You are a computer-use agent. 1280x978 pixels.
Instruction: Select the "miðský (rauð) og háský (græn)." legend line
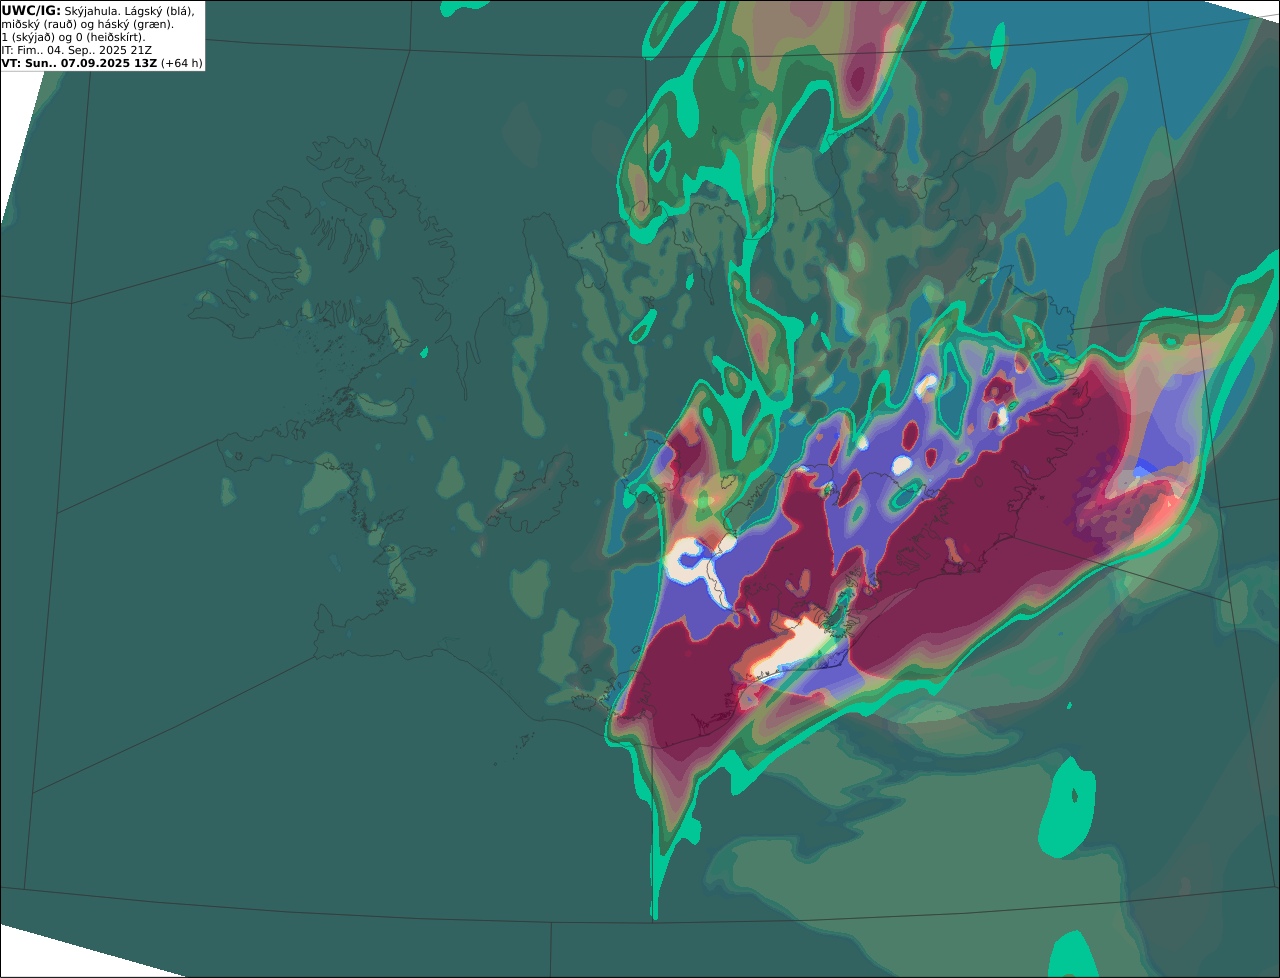(x=87, y=24)
